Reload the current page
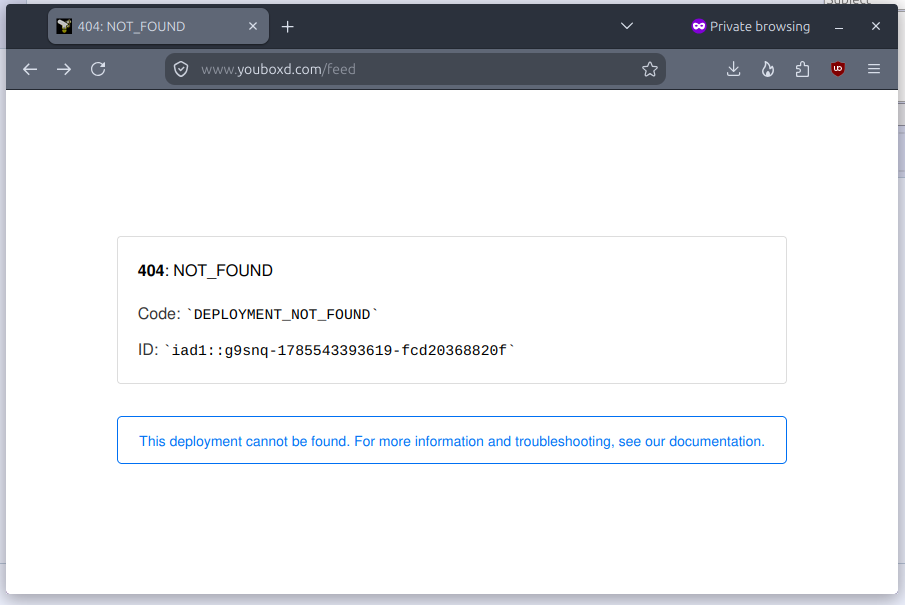 (x=98, y=69)
